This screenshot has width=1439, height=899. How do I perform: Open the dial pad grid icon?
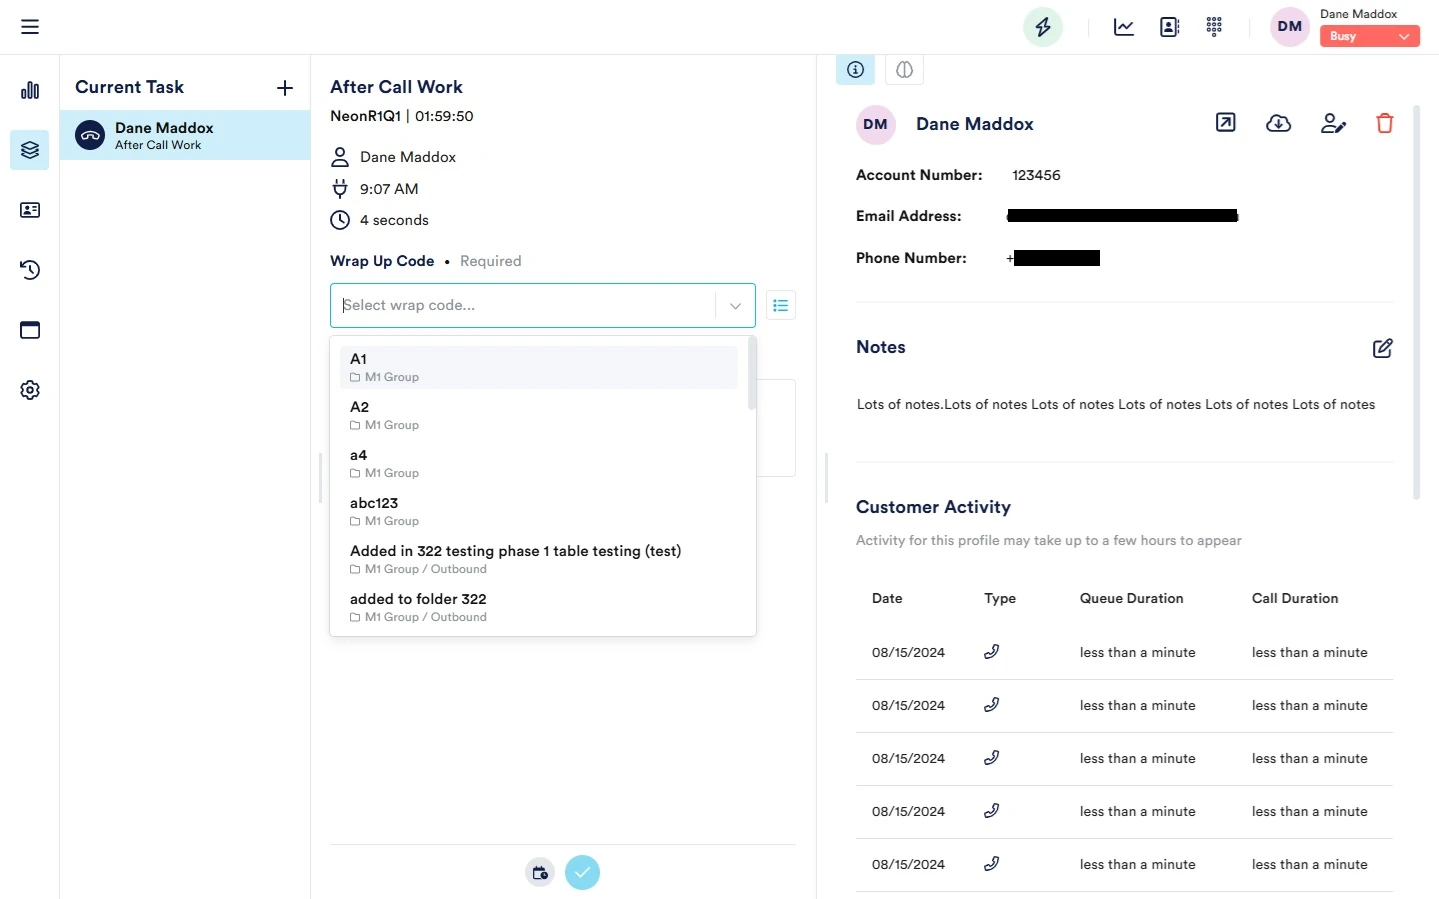point(1214,27)
